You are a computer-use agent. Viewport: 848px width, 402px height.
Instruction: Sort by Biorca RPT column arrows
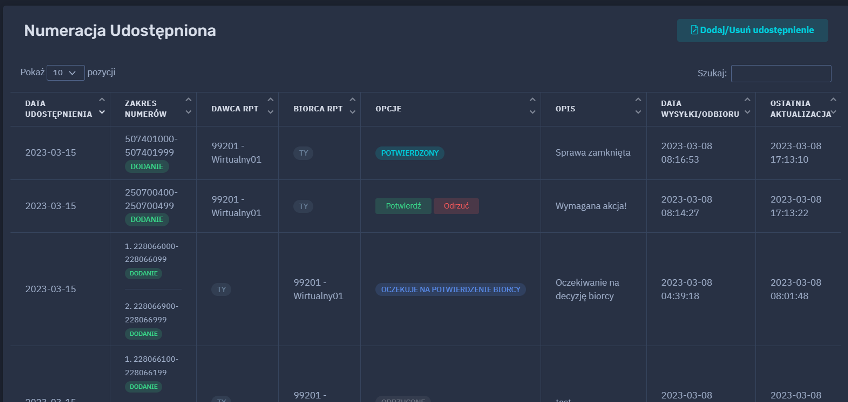coord(351,108)
